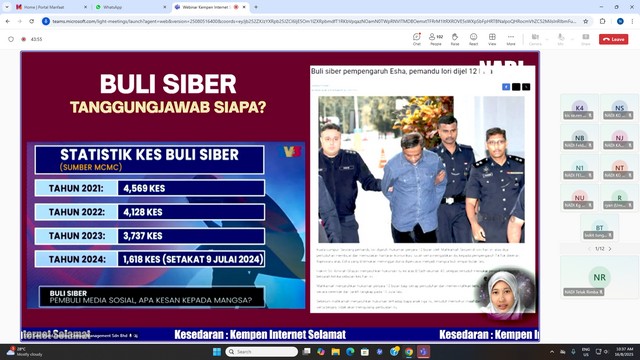Viewport: 640px width, 360px height.
Task: Expand the camera options dropdown arrow
Action: (547, 39)
